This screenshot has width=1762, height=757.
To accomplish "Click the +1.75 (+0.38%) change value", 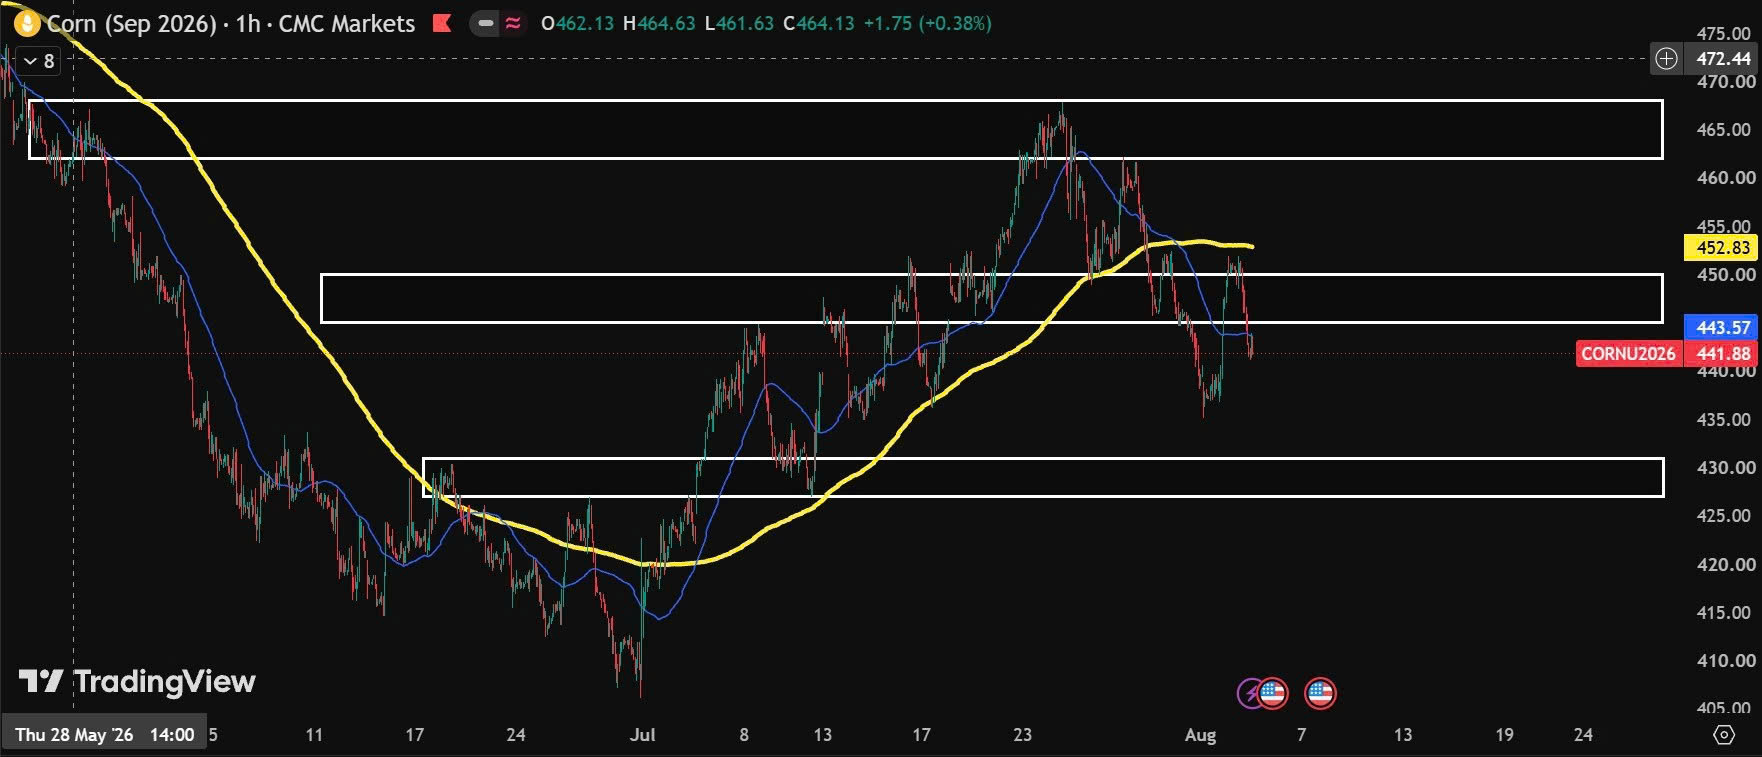I will [x=927, y=23].
